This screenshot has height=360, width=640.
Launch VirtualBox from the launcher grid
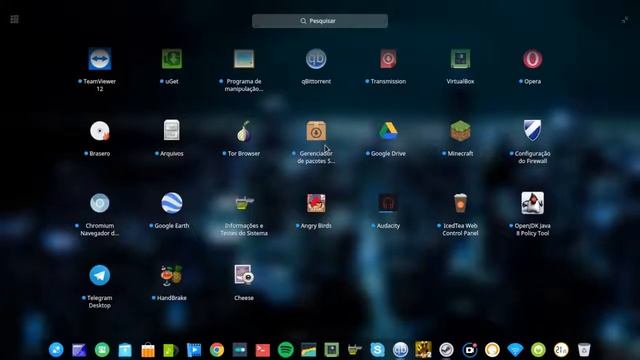click(x=460, y=59)
